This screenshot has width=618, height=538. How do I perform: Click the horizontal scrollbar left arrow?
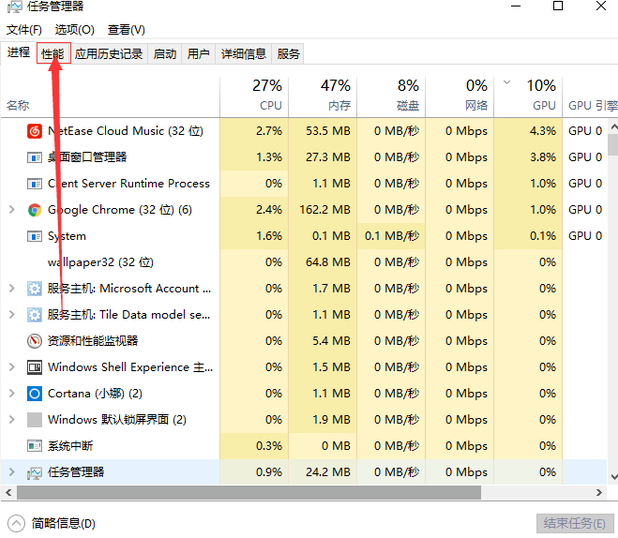[x=9, y=492]
